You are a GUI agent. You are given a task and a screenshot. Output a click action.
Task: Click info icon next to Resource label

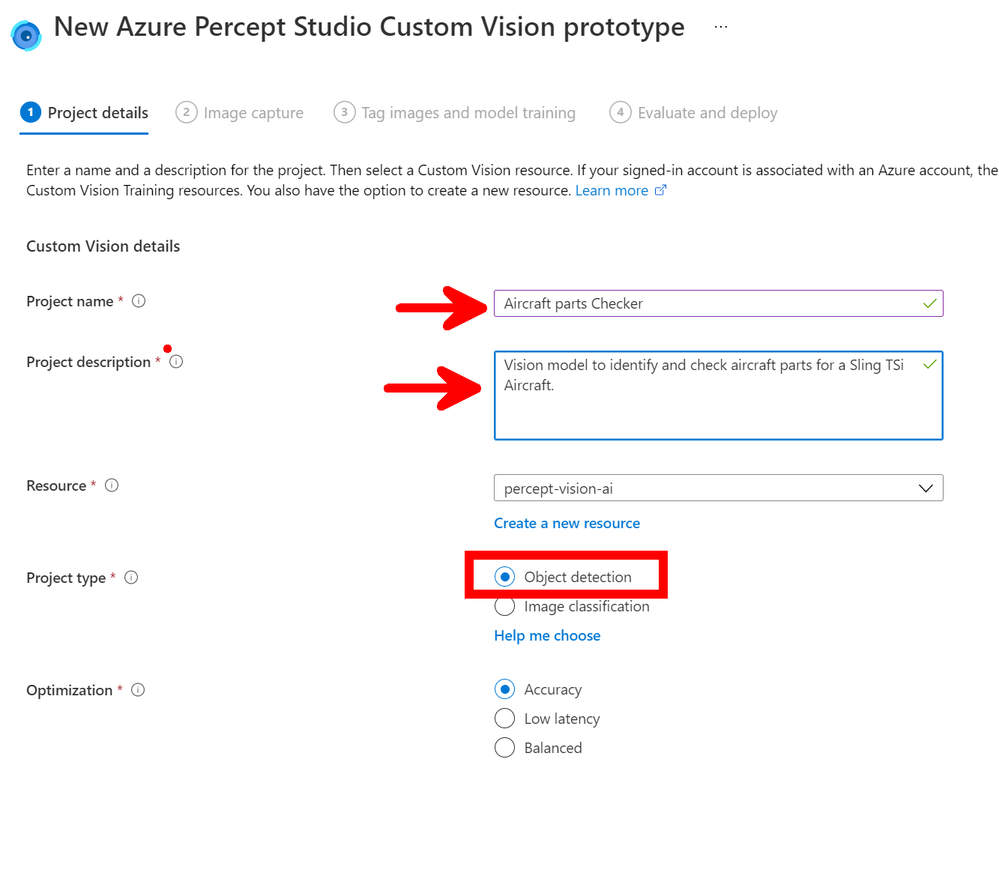112,486
